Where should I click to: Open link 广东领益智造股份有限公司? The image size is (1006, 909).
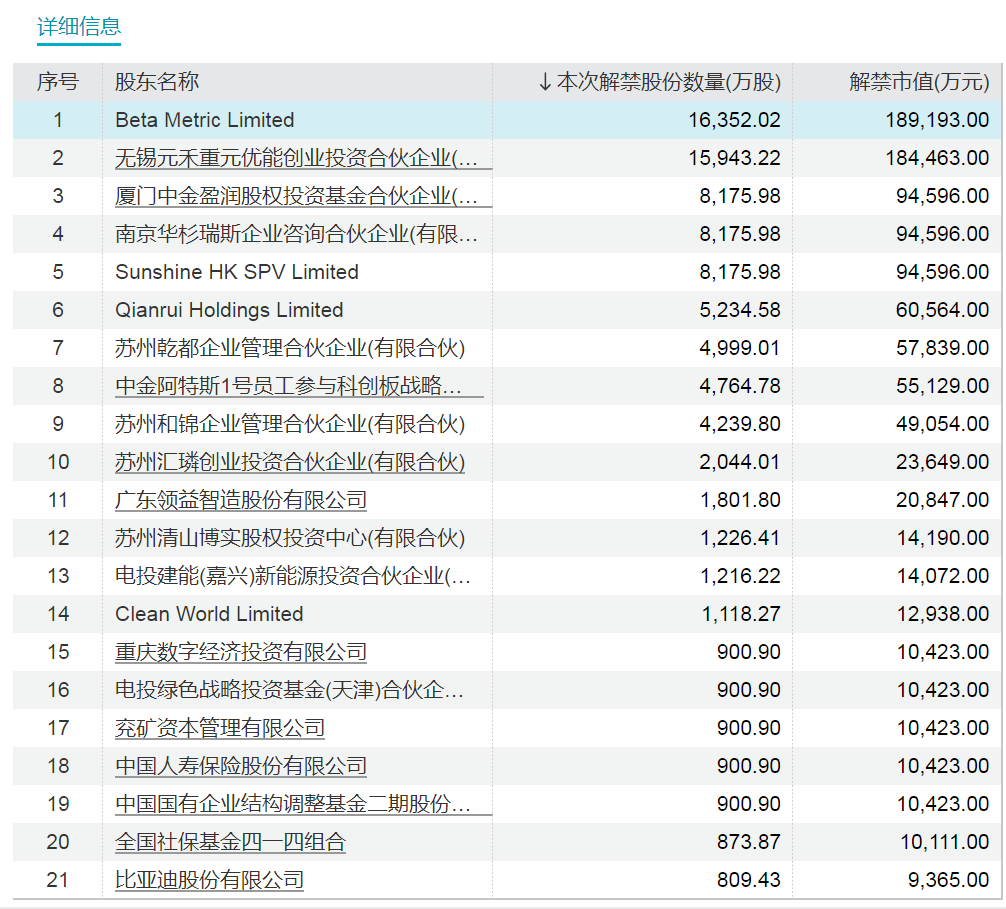coord(241,500)
